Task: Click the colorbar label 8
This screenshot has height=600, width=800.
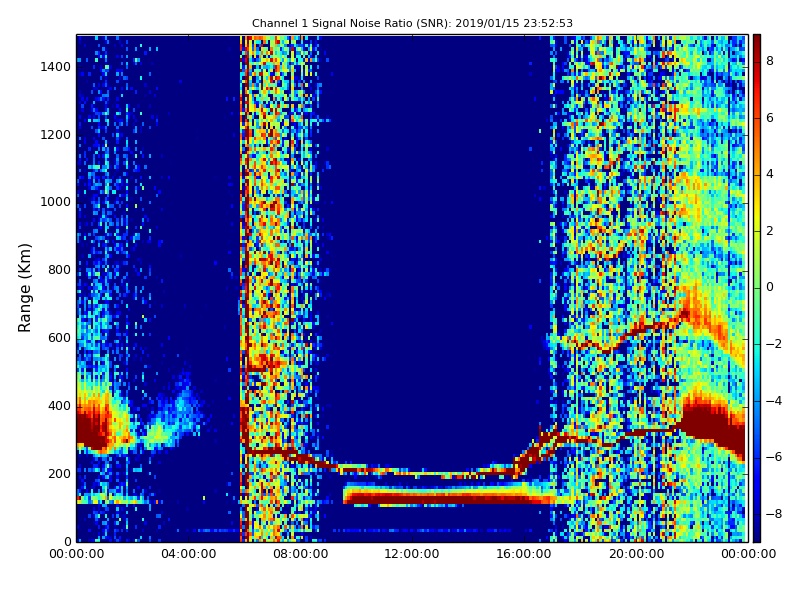Action: coord(770,61)
